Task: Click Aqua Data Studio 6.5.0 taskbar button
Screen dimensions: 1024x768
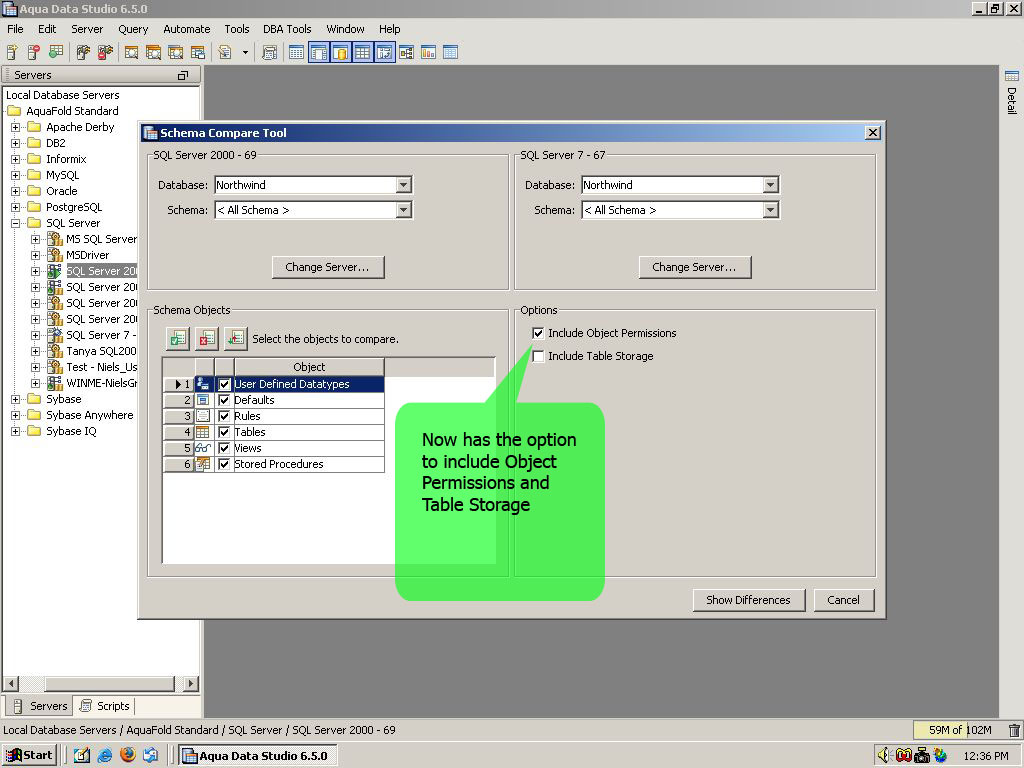Action: [259, 756]
